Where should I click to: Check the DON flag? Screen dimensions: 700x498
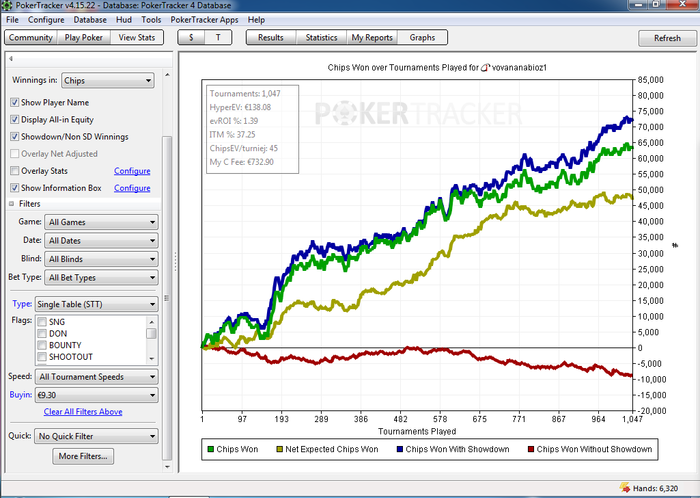[x=42, y=333]
